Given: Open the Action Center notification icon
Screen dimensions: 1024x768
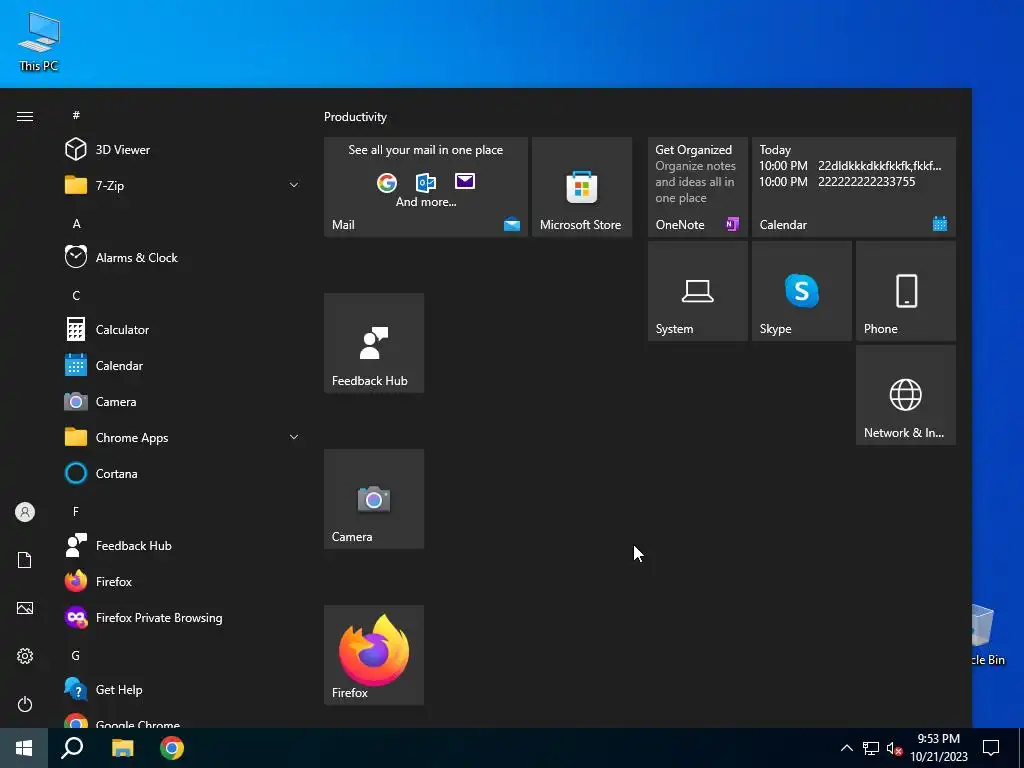Looking at the screenshot, I should (x=991, y=748).
